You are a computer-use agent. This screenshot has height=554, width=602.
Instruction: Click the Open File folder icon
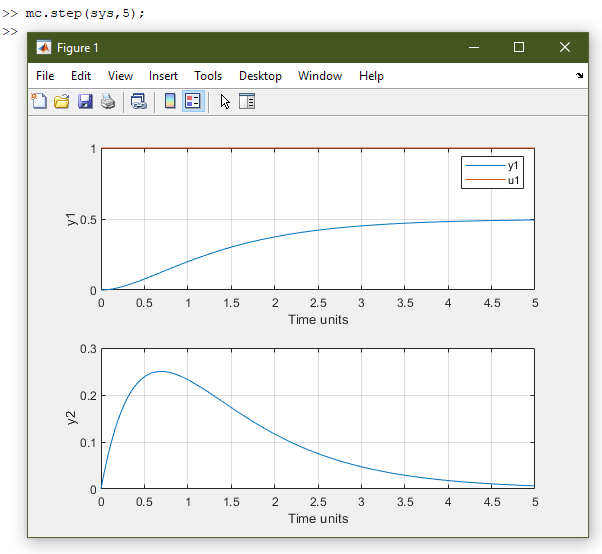pyautogui.click(x=62, y=102)
